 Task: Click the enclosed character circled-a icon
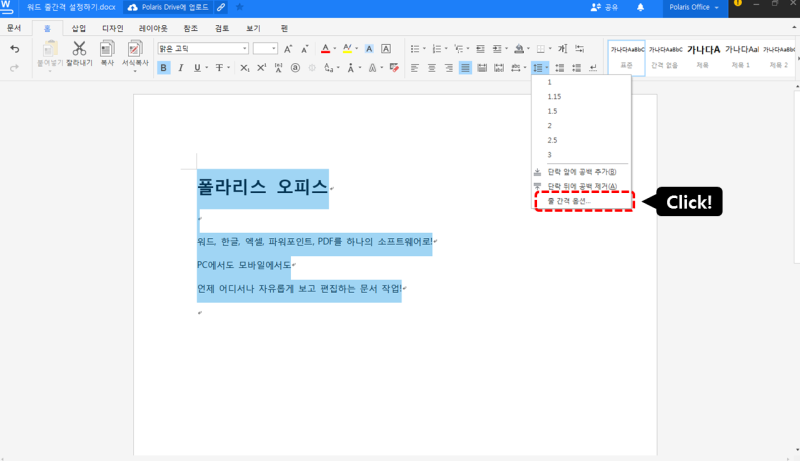295,68
